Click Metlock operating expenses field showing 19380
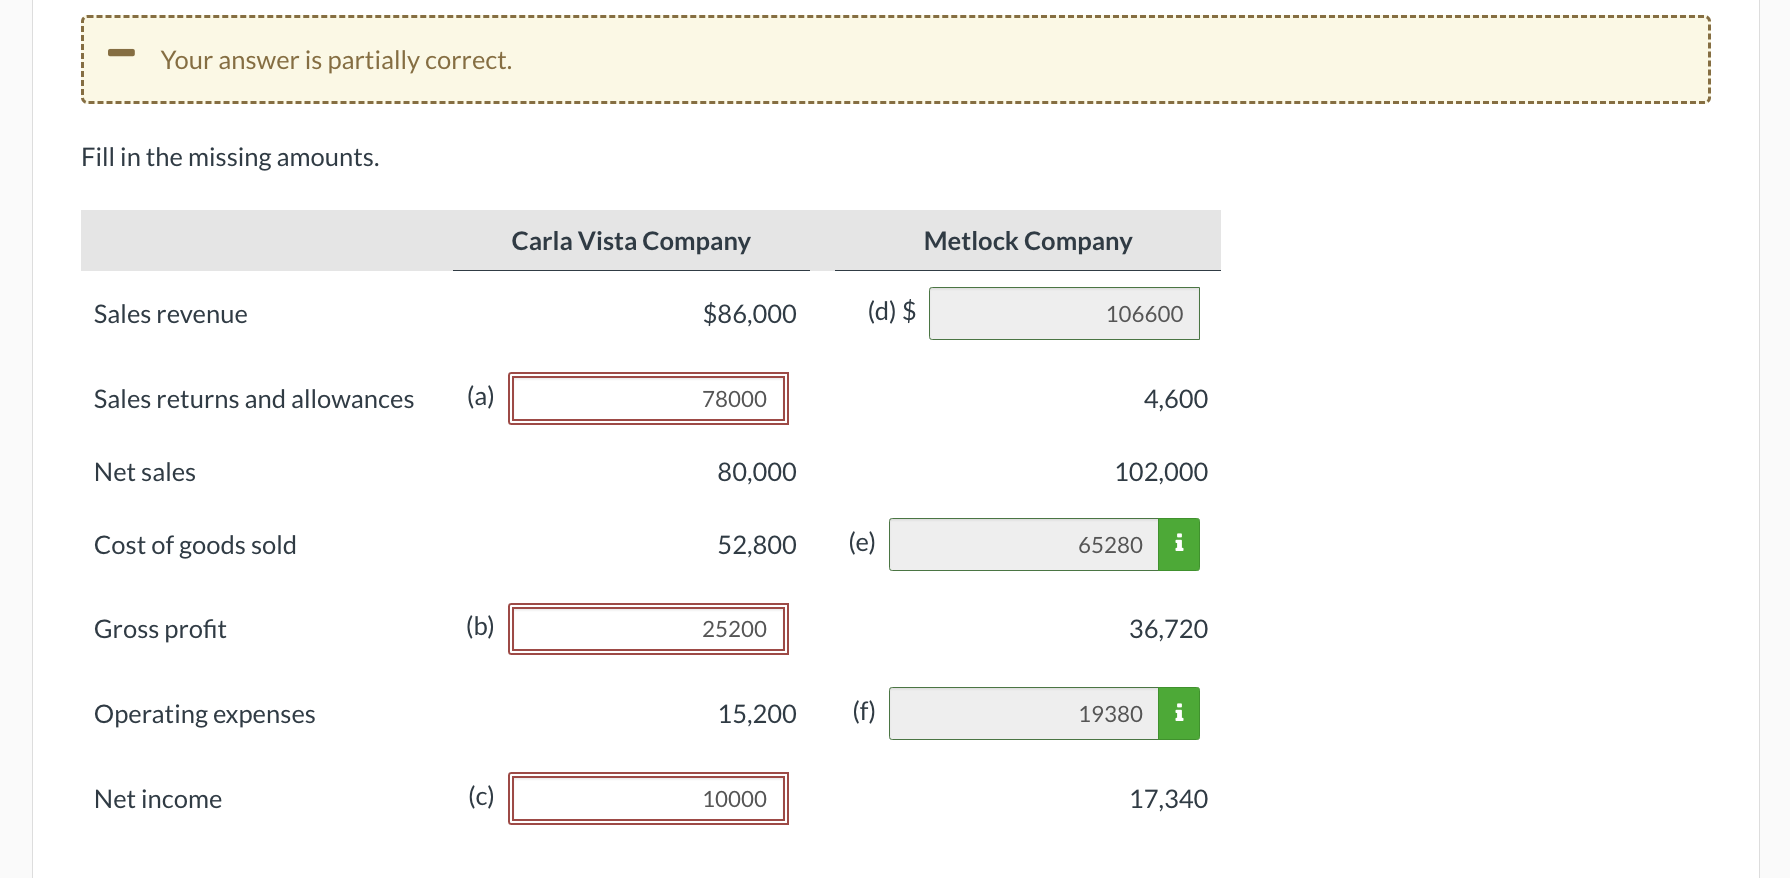This screenshot has width=1790, height=878. (x=1024, y=713)
